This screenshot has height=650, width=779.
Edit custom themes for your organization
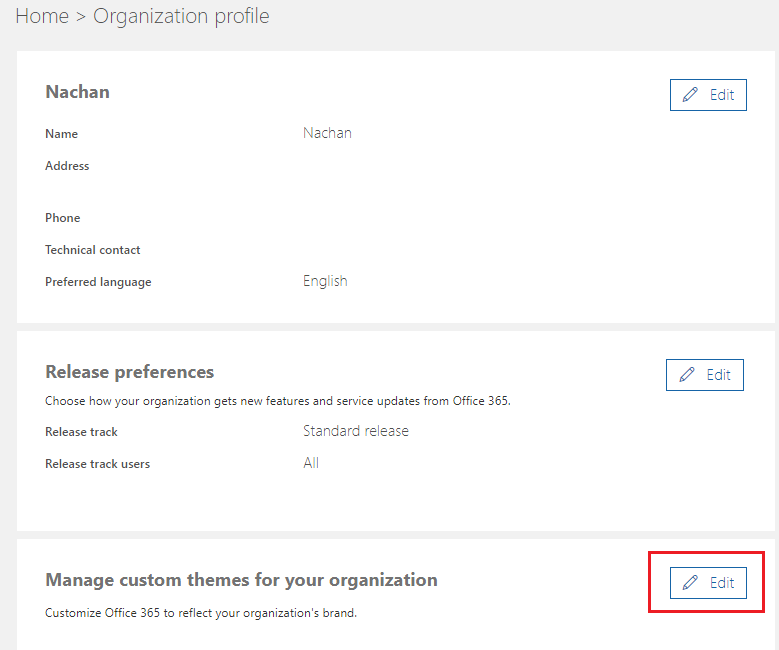[708, 582]
